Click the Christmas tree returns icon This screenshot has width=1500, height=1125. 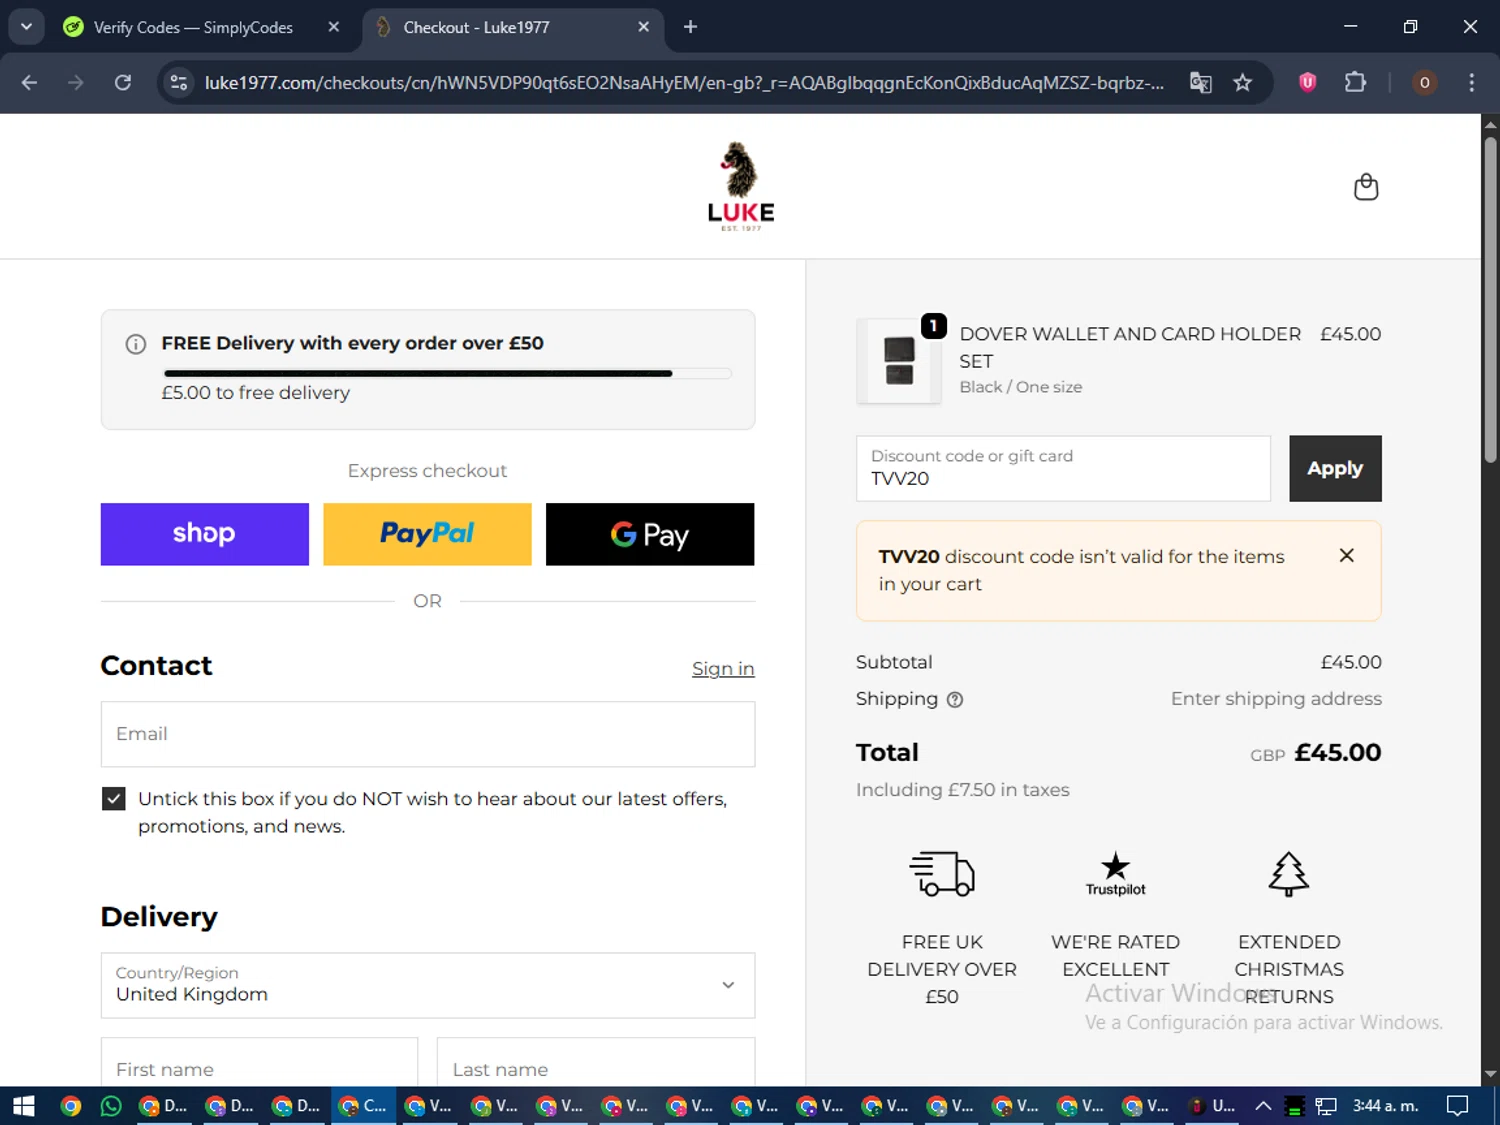point(1288,874)
